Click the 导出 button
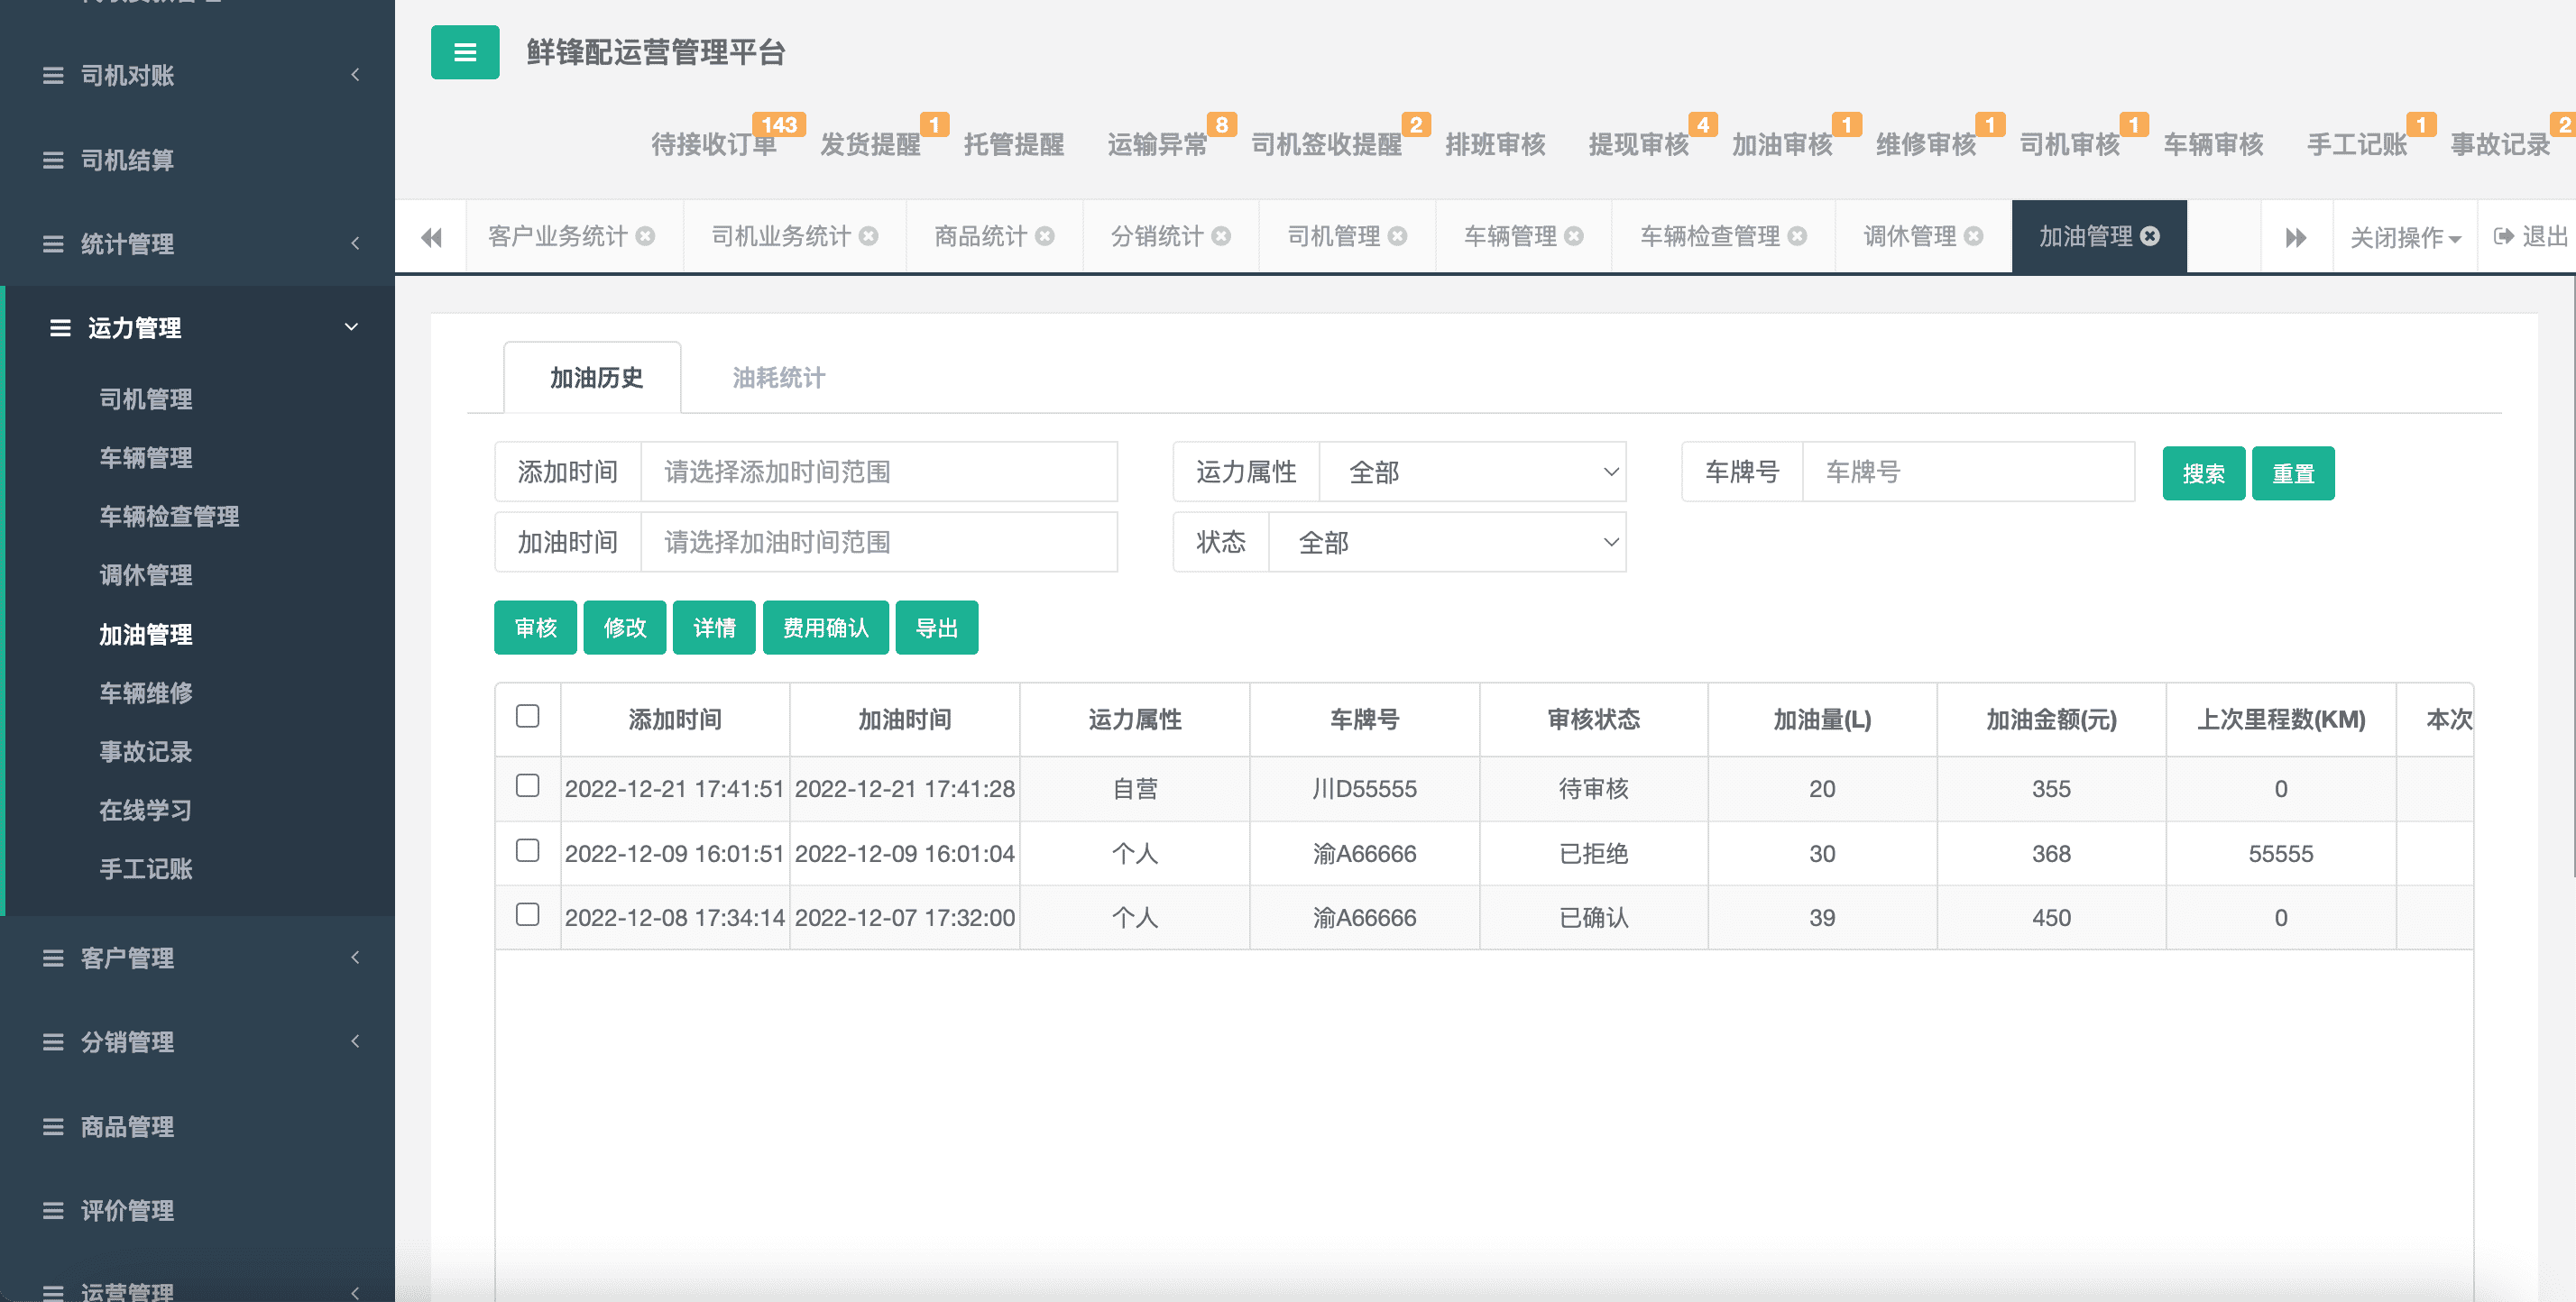Viewport: 2576px width, 1302px height. pyautogui.click(x=937, y=628)
